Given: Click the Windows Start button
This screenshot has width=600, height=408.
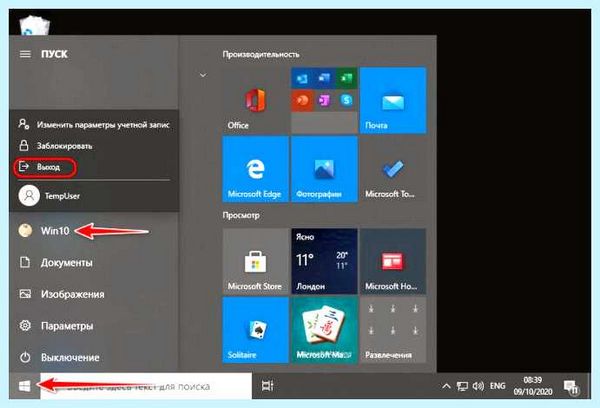Looking at the screenshot, I should [x=24, y=386].
